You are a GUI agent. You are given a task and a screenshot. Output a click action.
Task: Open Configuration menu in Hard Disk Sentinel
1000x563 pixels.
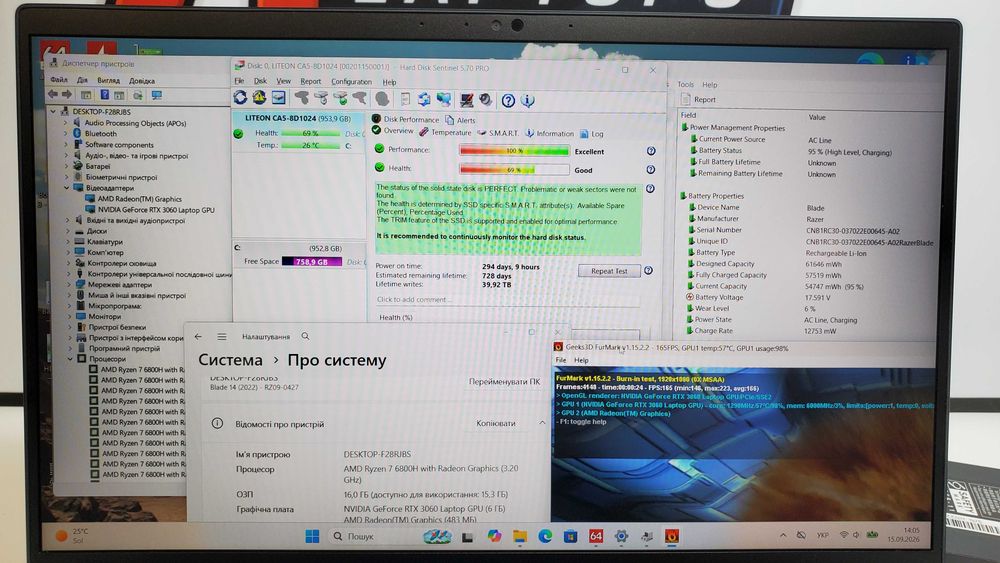[351, 82]
